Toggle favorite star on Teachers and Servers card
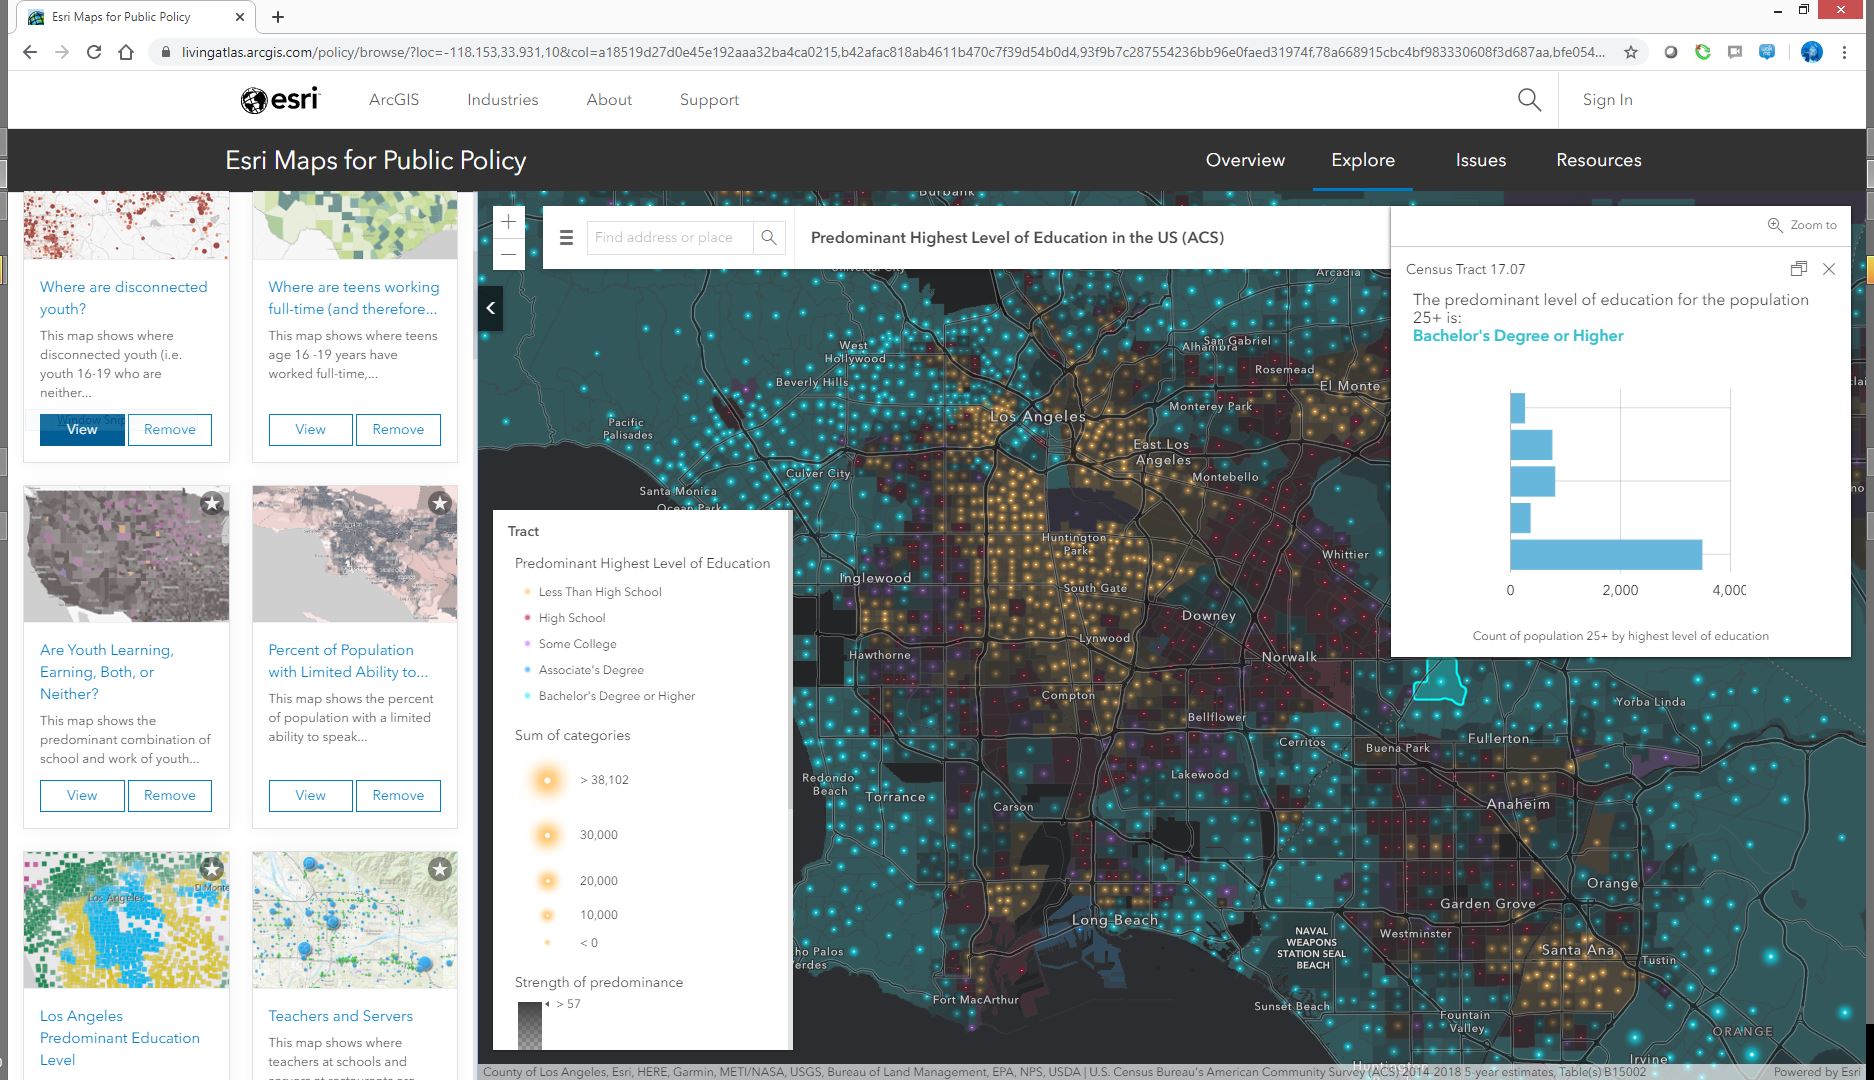 pos(439,869)
